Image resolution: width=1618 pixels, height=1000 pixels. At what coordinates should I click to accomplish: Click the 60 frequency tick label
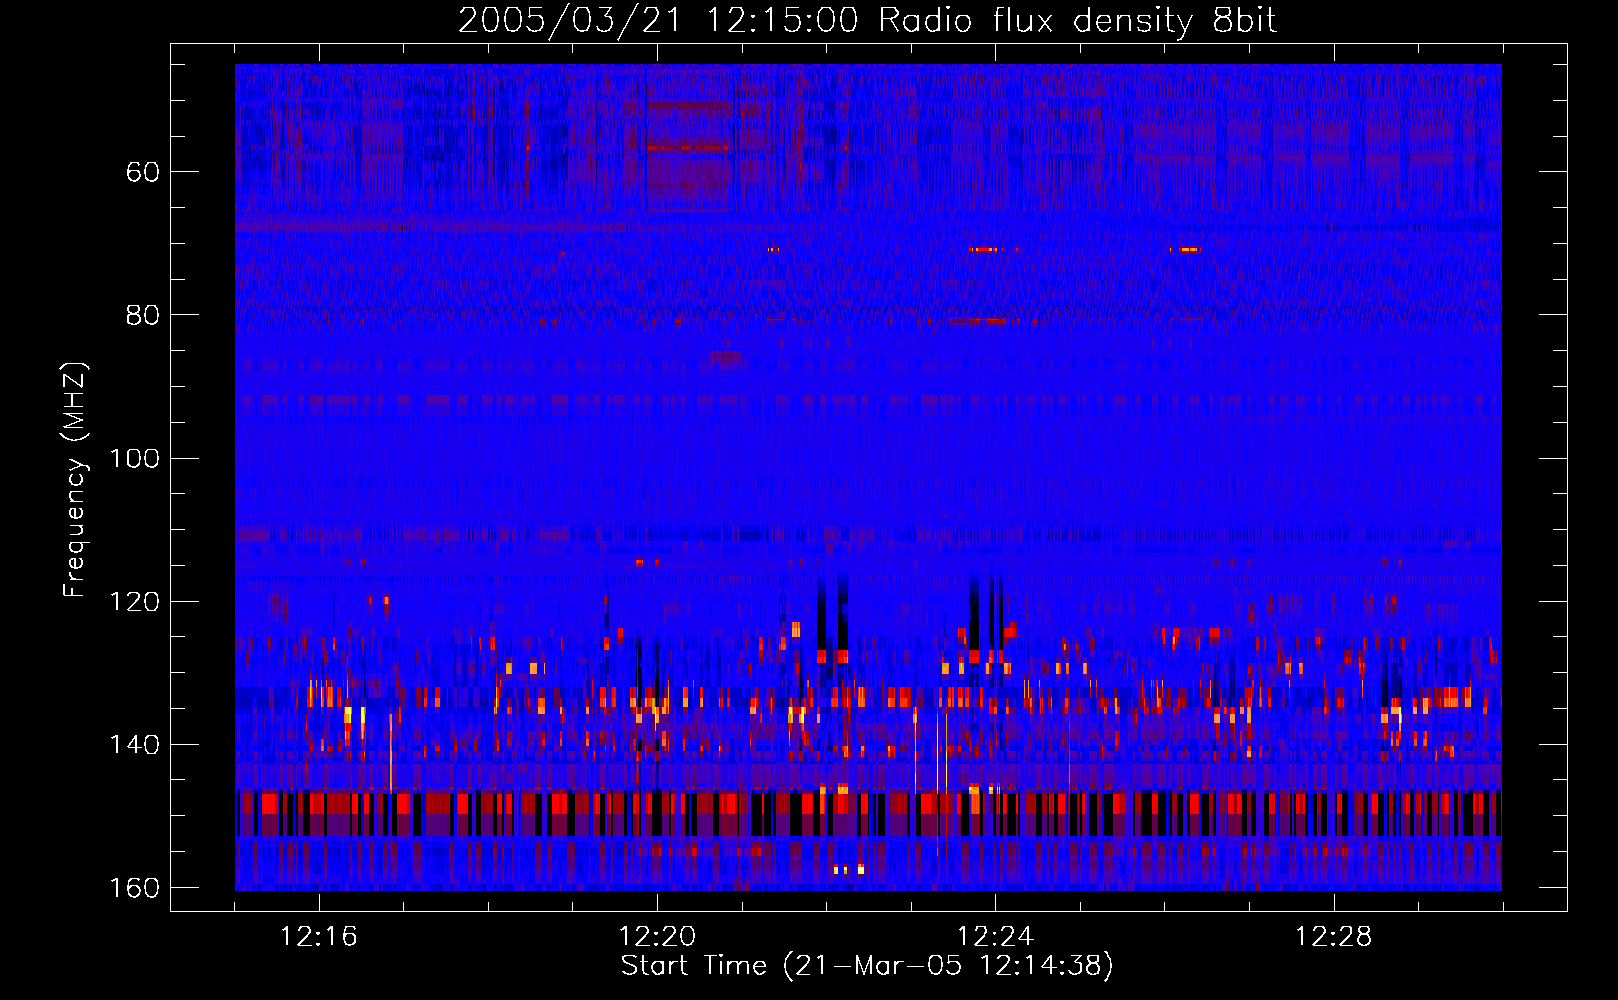point(143,172)
